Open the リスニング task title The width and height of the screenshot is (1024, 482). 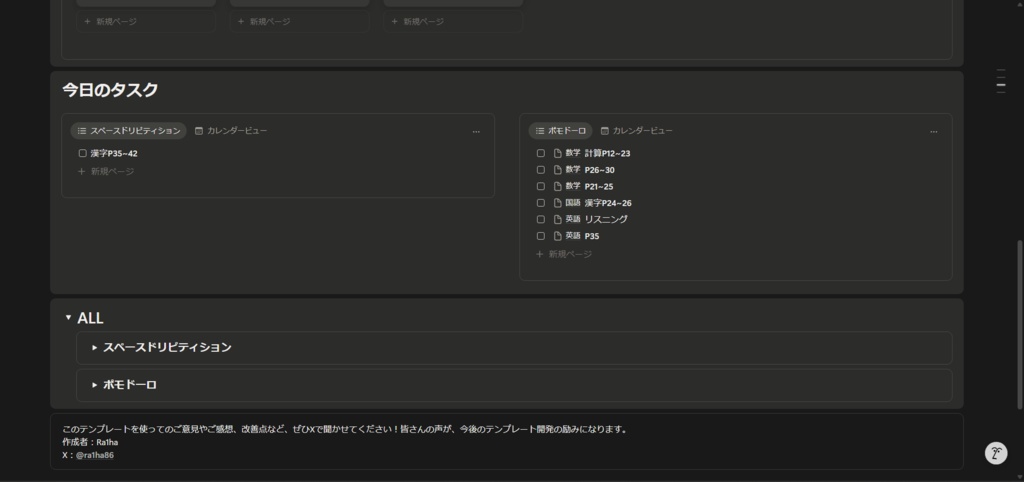[x=606, y=219]
